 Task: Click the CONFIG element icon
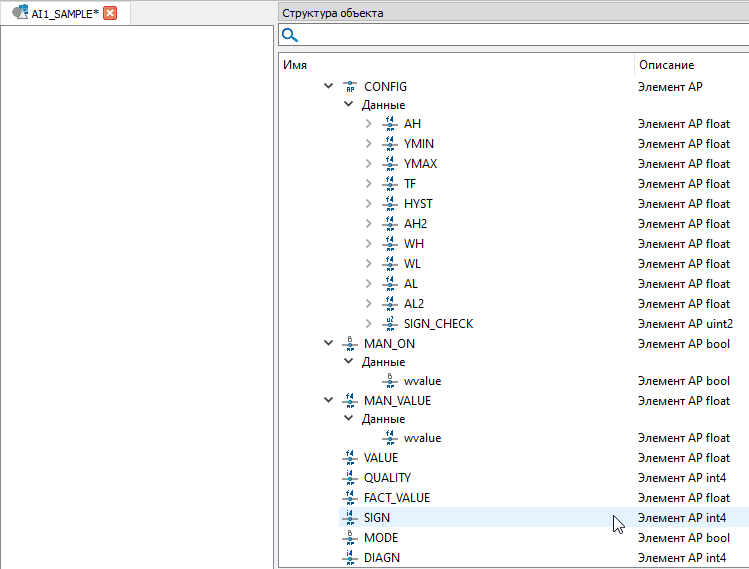(x=349, y=87)
